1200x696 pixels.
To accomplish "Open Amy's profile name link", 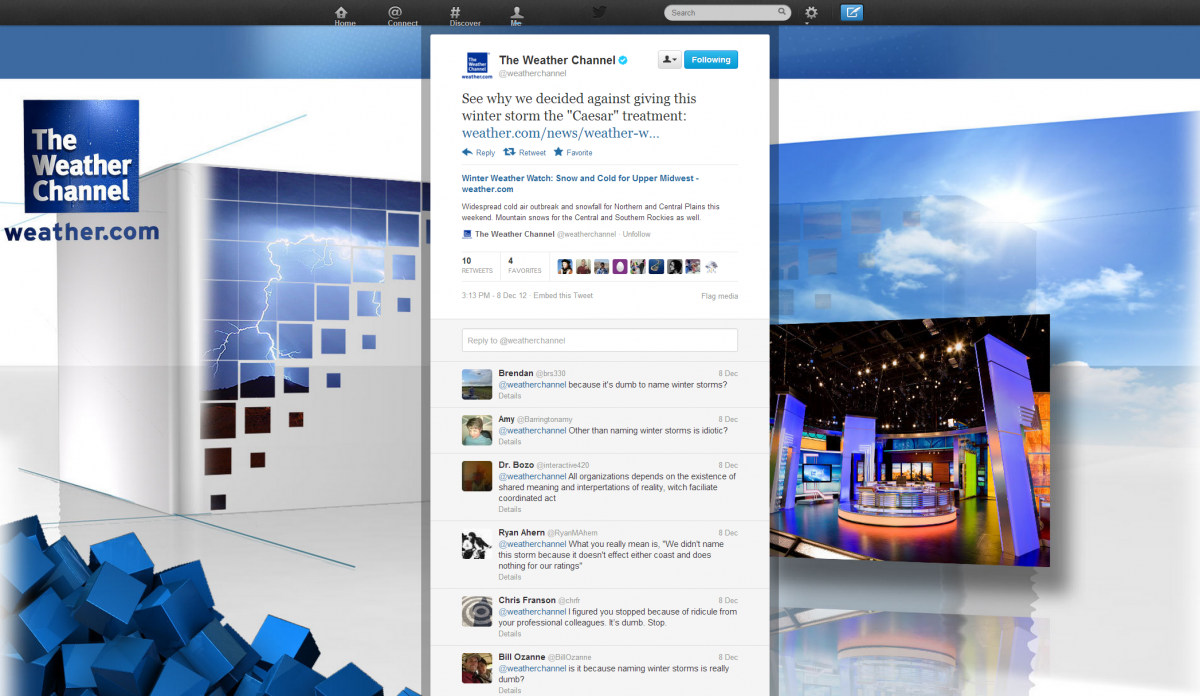I will tap(506, 419).
